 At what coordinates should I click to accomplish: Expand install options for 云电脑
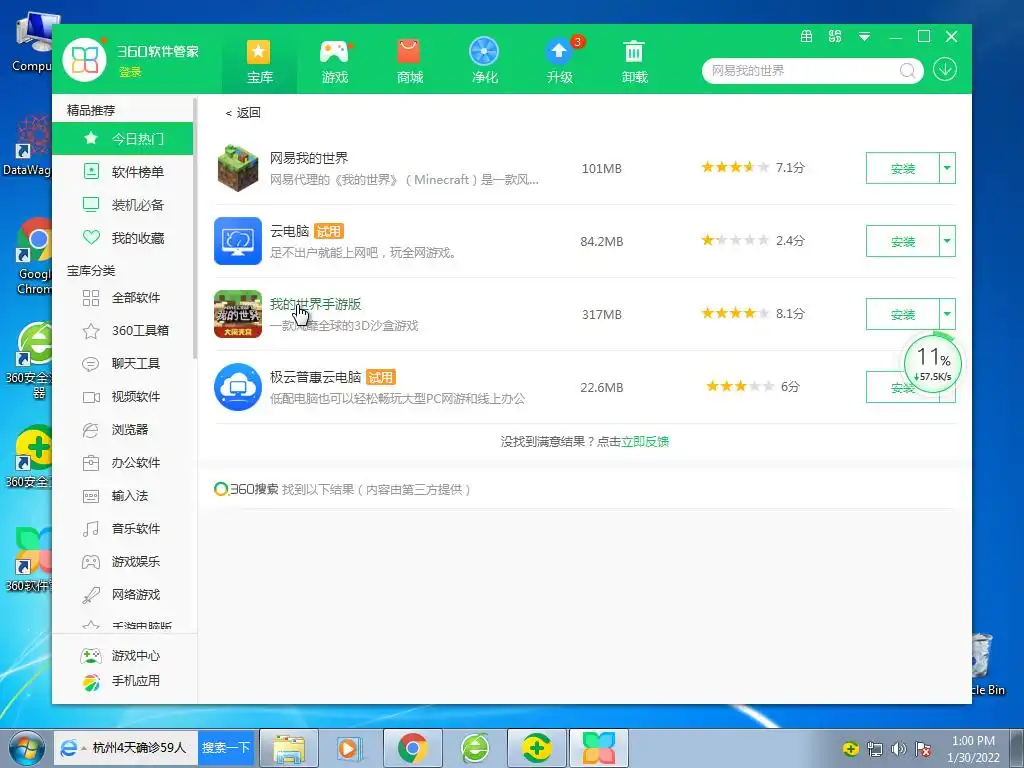[947, 242]
